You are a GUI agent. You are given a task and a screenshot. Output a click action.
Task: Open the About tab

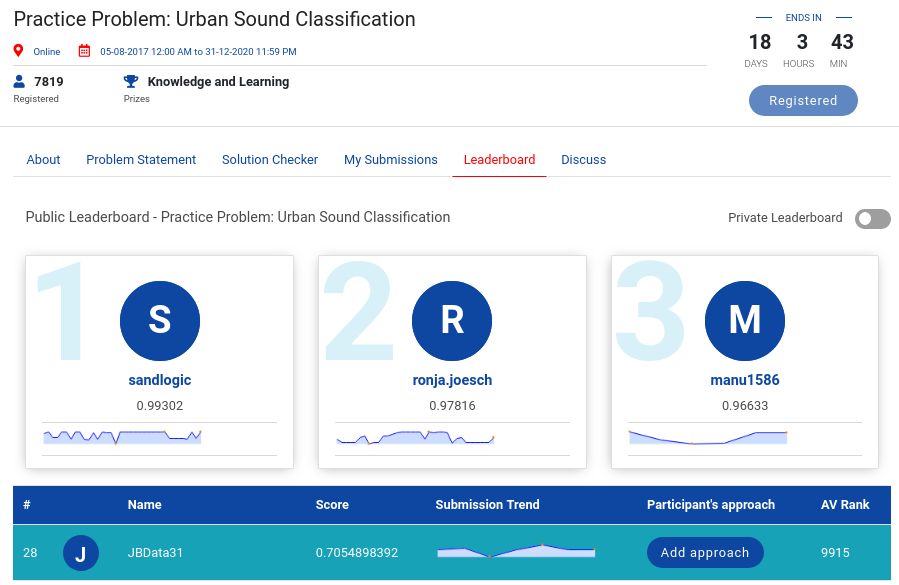click(43, 159)
